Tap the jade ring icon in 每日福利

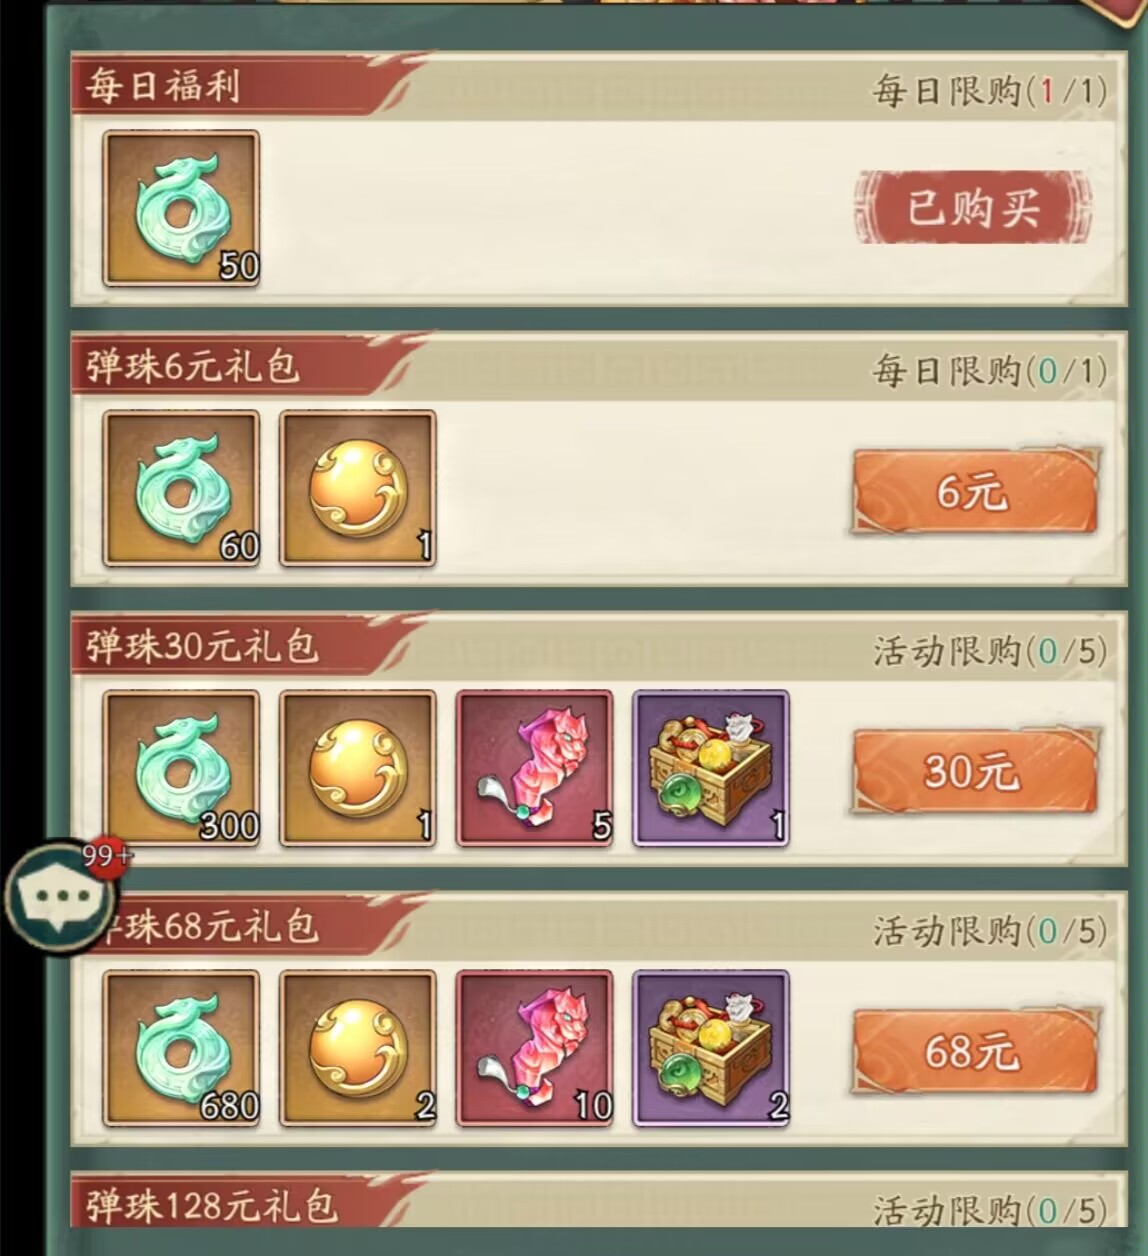click(x=181, y=209)
